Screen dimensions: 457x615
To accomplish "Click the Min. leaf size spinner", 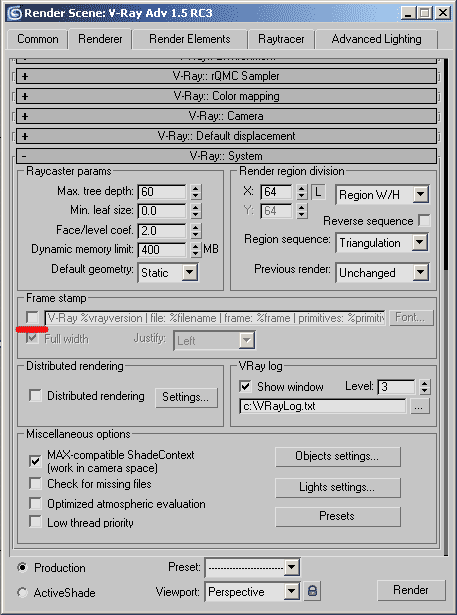I will click(x=196, y=211).
